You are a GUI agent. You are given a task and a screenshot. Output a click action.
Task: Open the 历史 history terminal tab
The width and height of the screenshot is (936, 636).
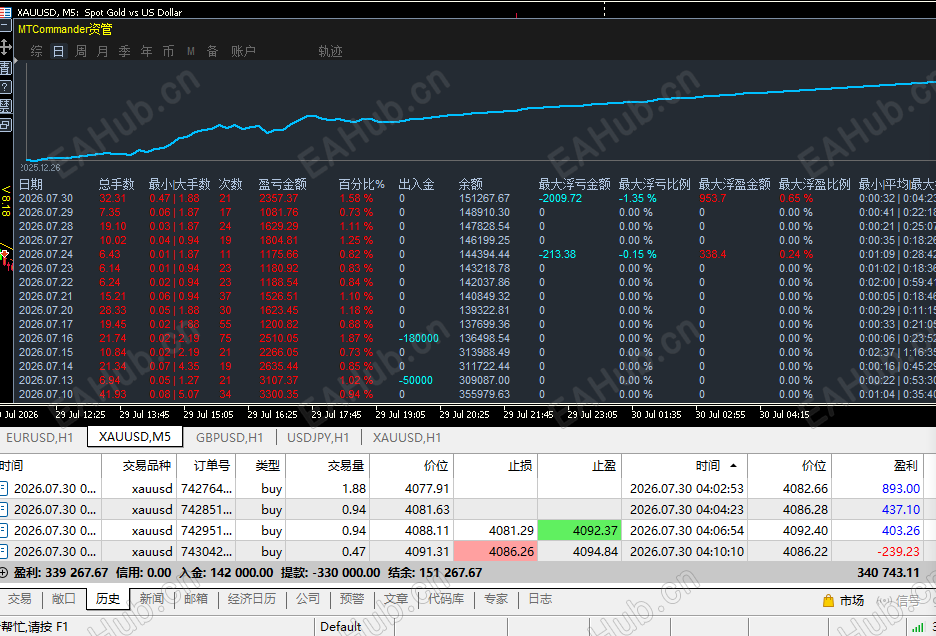pos(108,599)
